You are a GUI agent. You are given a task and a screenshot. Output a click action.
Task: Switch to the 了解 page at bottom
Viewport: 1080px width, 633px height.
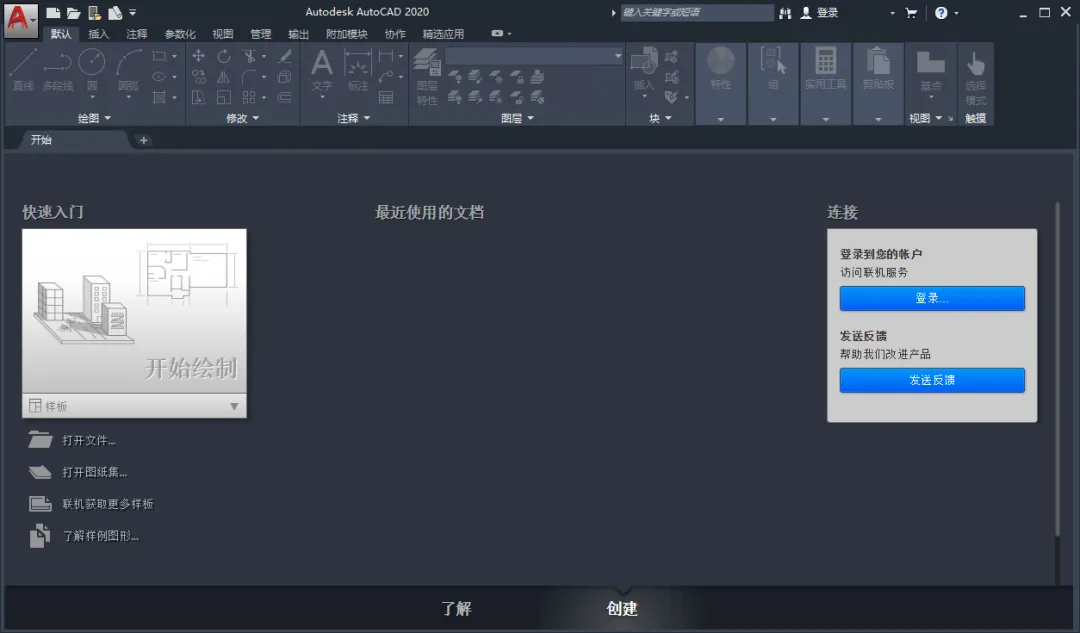click(x=456, y=609)
